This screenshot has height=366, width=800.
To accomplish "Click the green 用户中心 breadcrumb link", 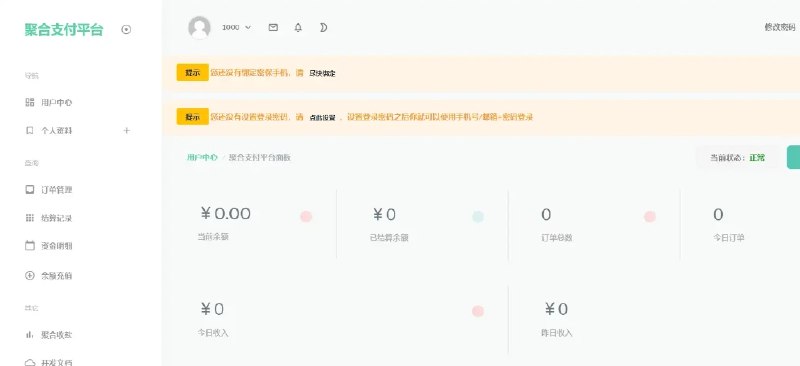I will (x=202, y=157).
